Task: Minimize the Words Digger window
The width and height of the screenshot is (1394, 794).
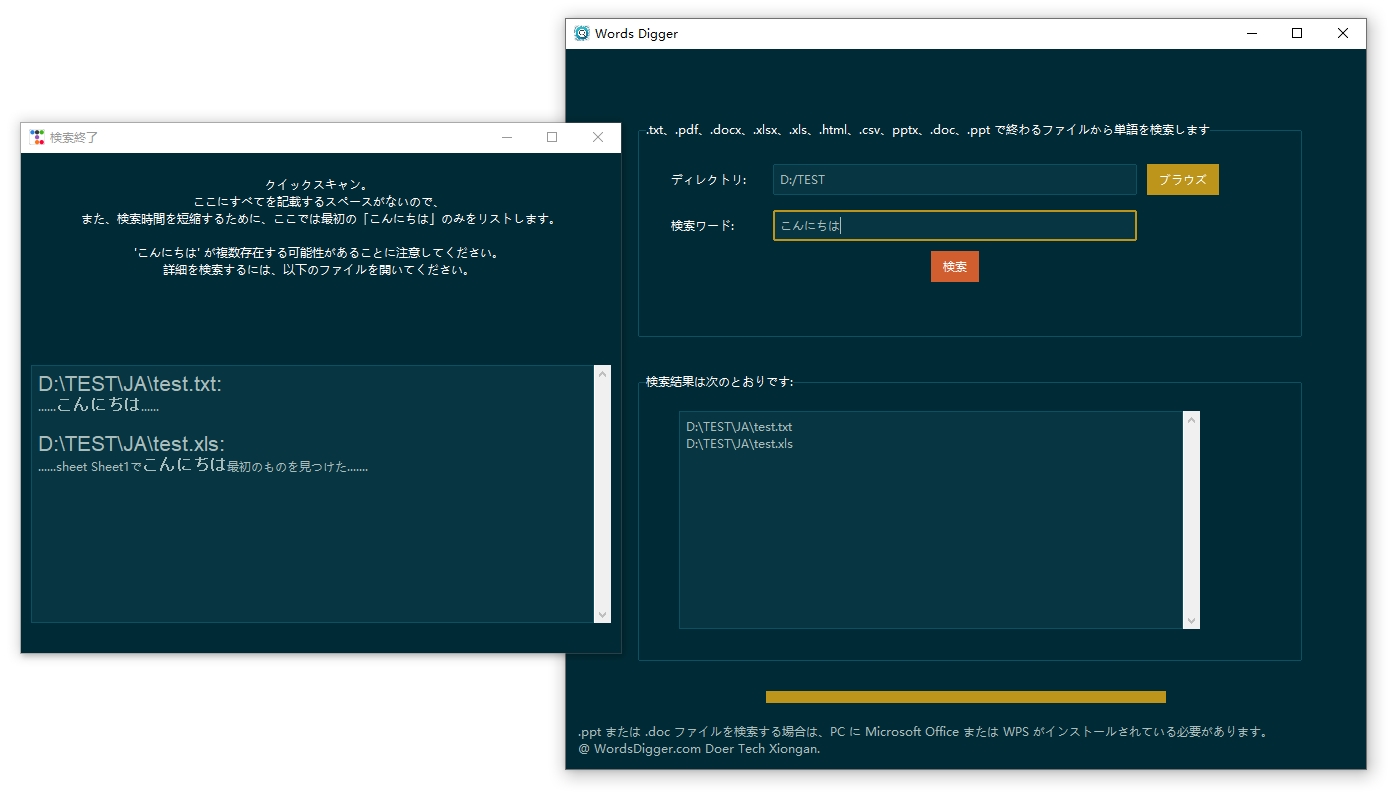Action: pos(1252,33)
